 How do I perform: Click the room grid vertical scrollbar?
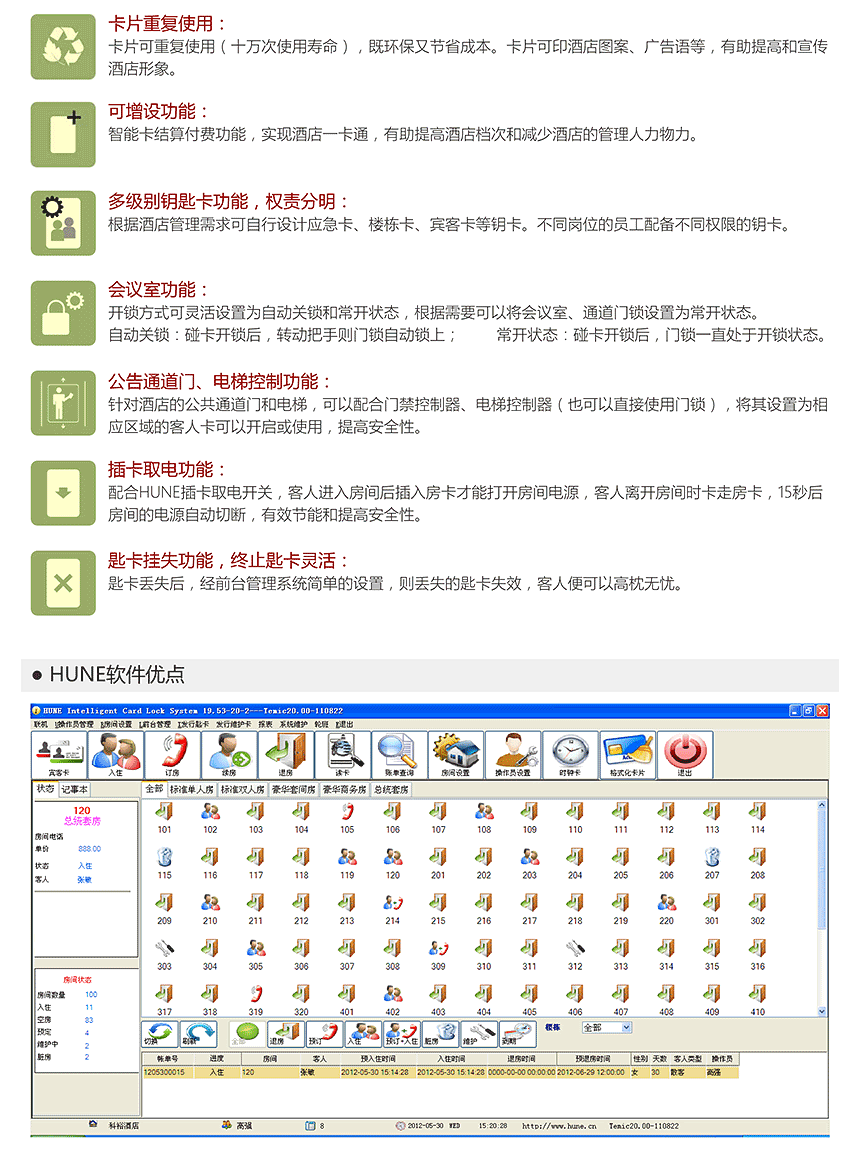pyautogui.click(x=822, y=908)
